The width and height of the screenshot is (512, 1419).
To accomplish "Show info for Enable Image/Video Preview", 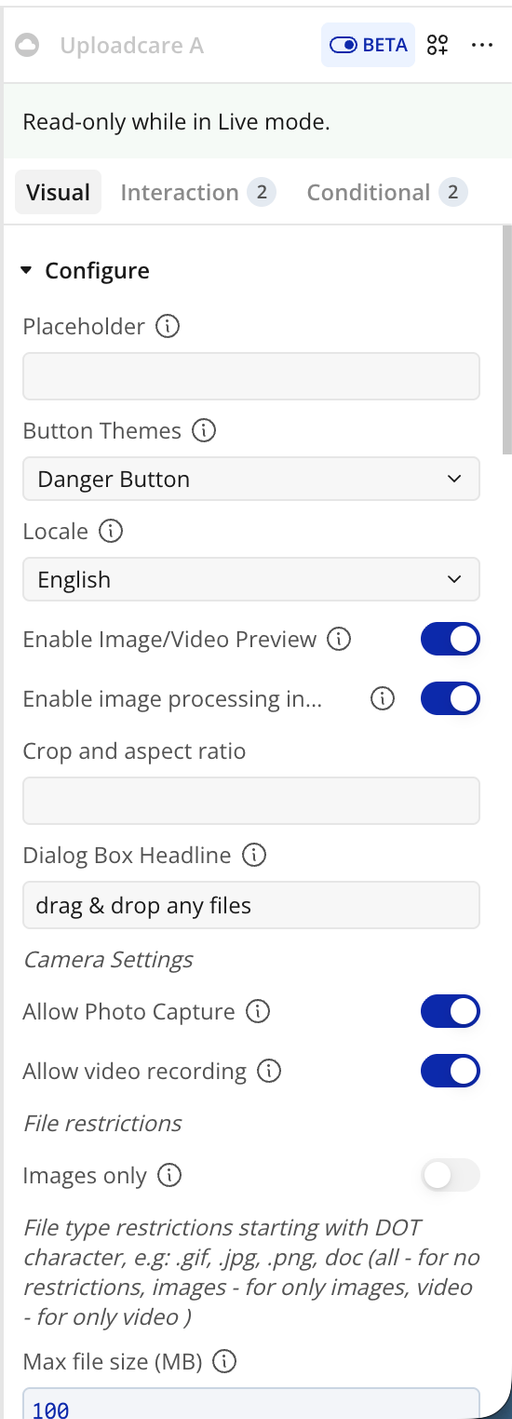I will coord(340,639).
